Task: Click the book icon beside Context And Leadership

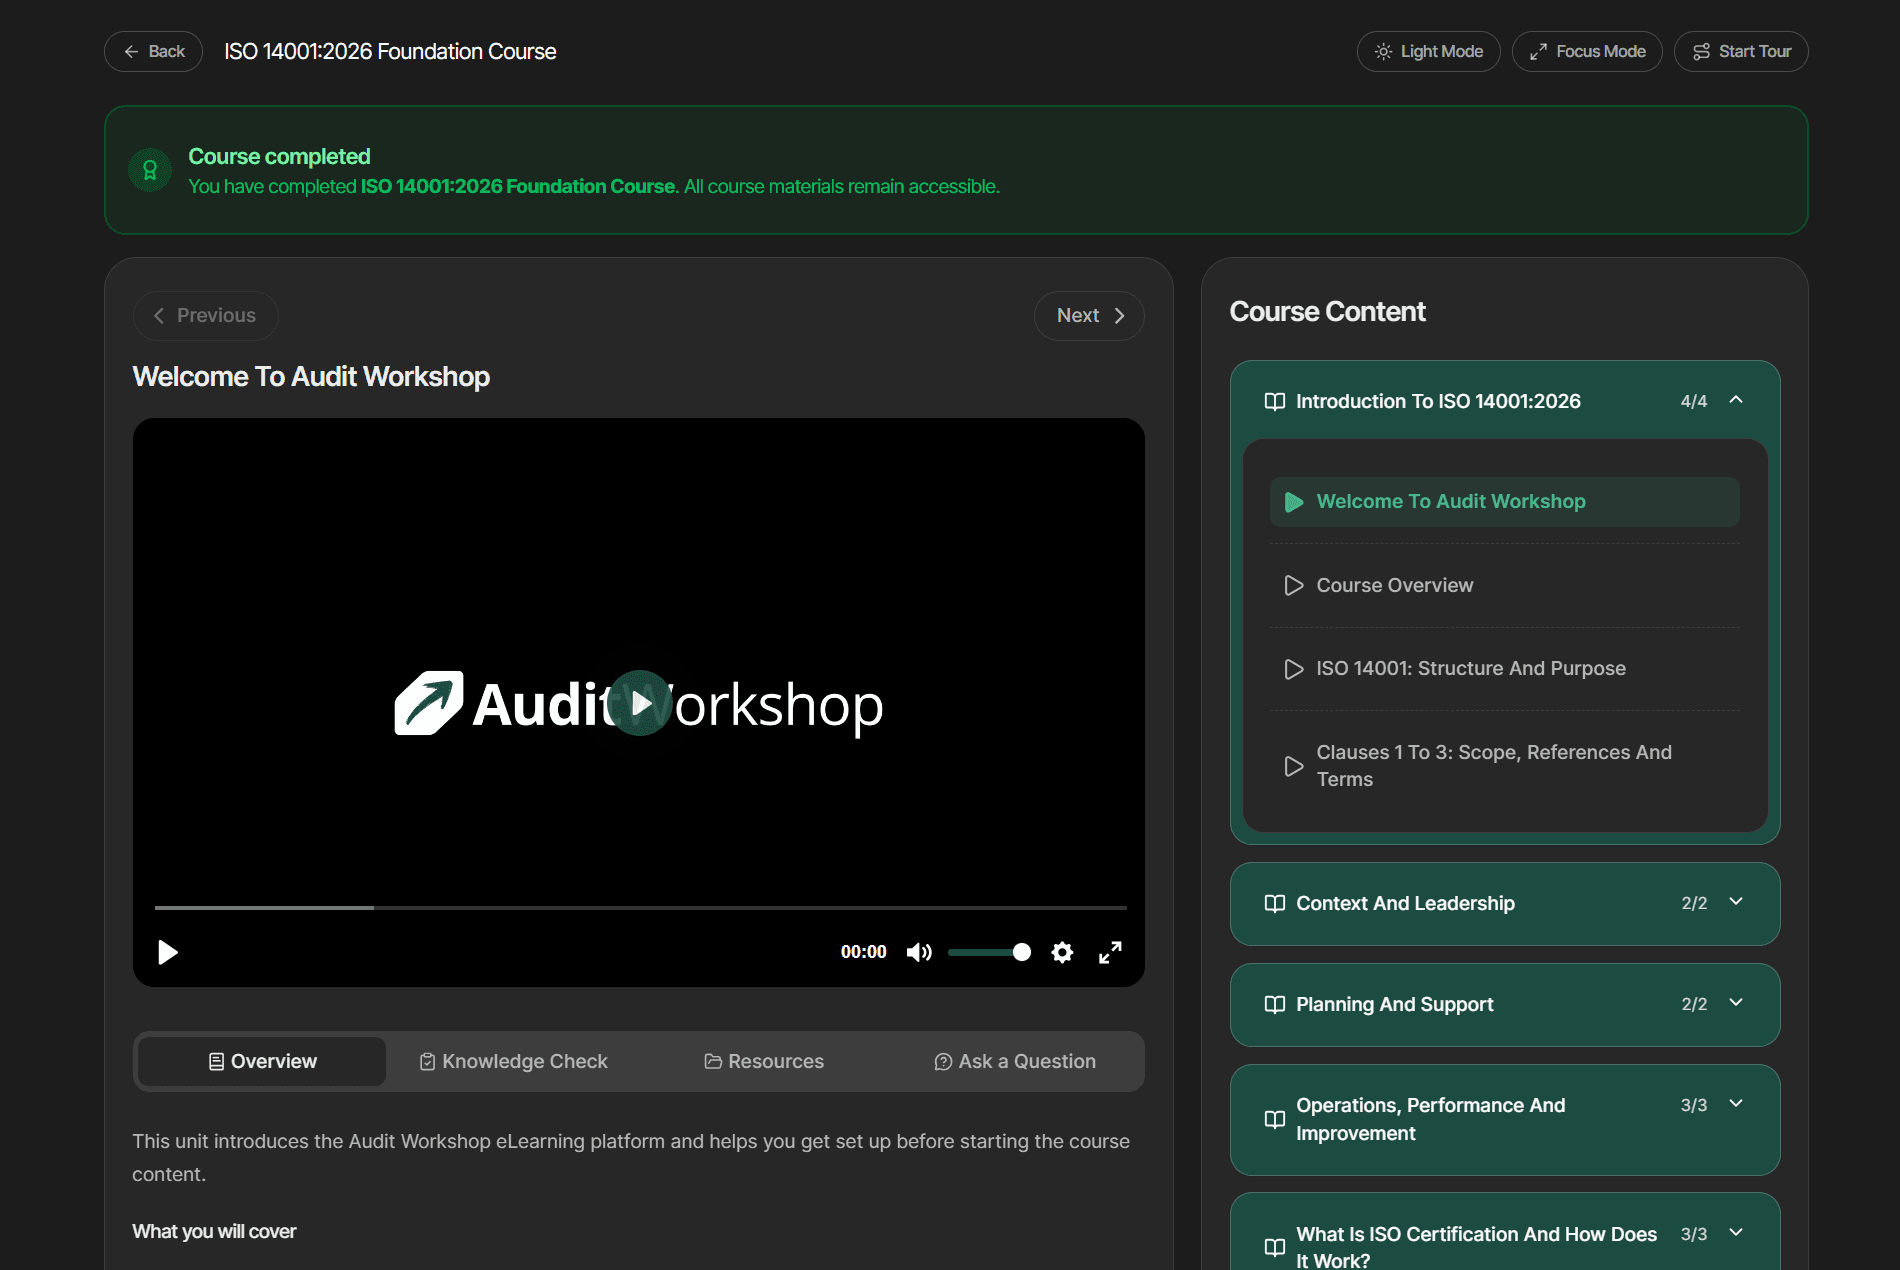Action: coord(1275,904)
